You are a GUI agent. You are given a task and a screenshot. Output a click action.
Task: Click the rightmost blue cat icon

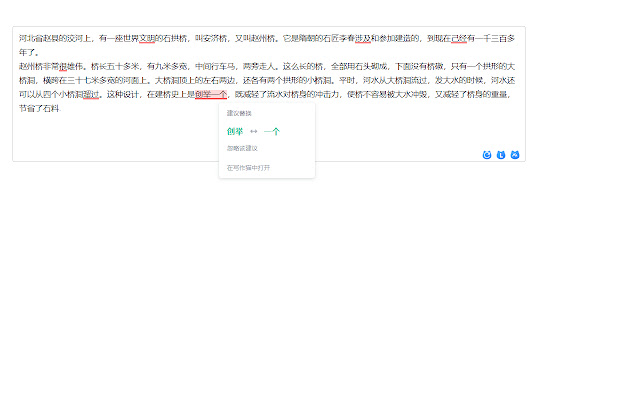click(515, 155)
